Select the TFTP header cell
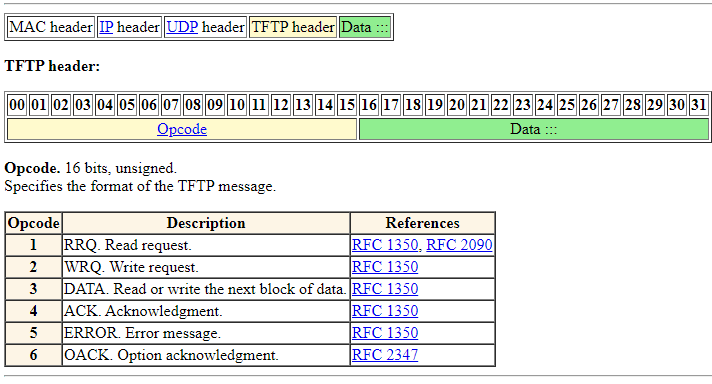This screenshot has width=712, height=384. click(293, 27)
